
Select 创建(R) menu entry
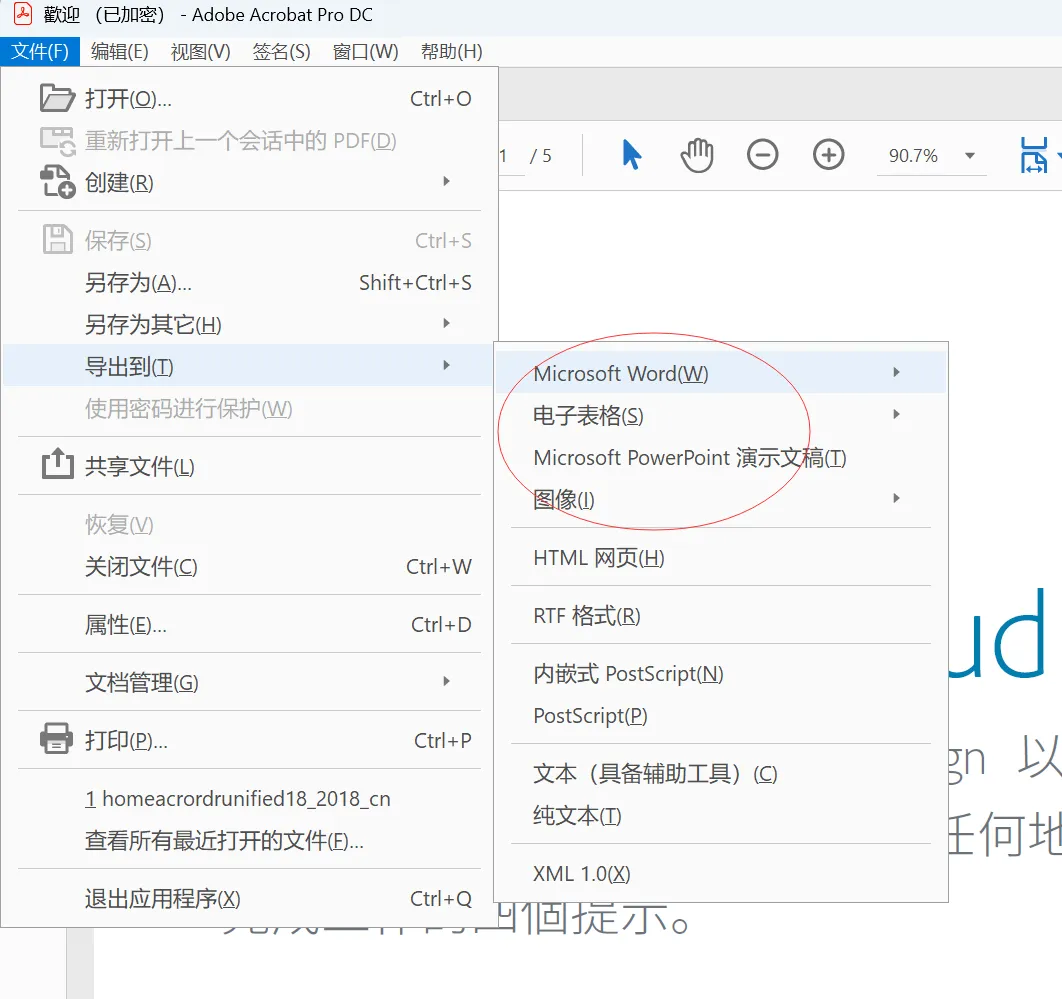click(249, 182)
